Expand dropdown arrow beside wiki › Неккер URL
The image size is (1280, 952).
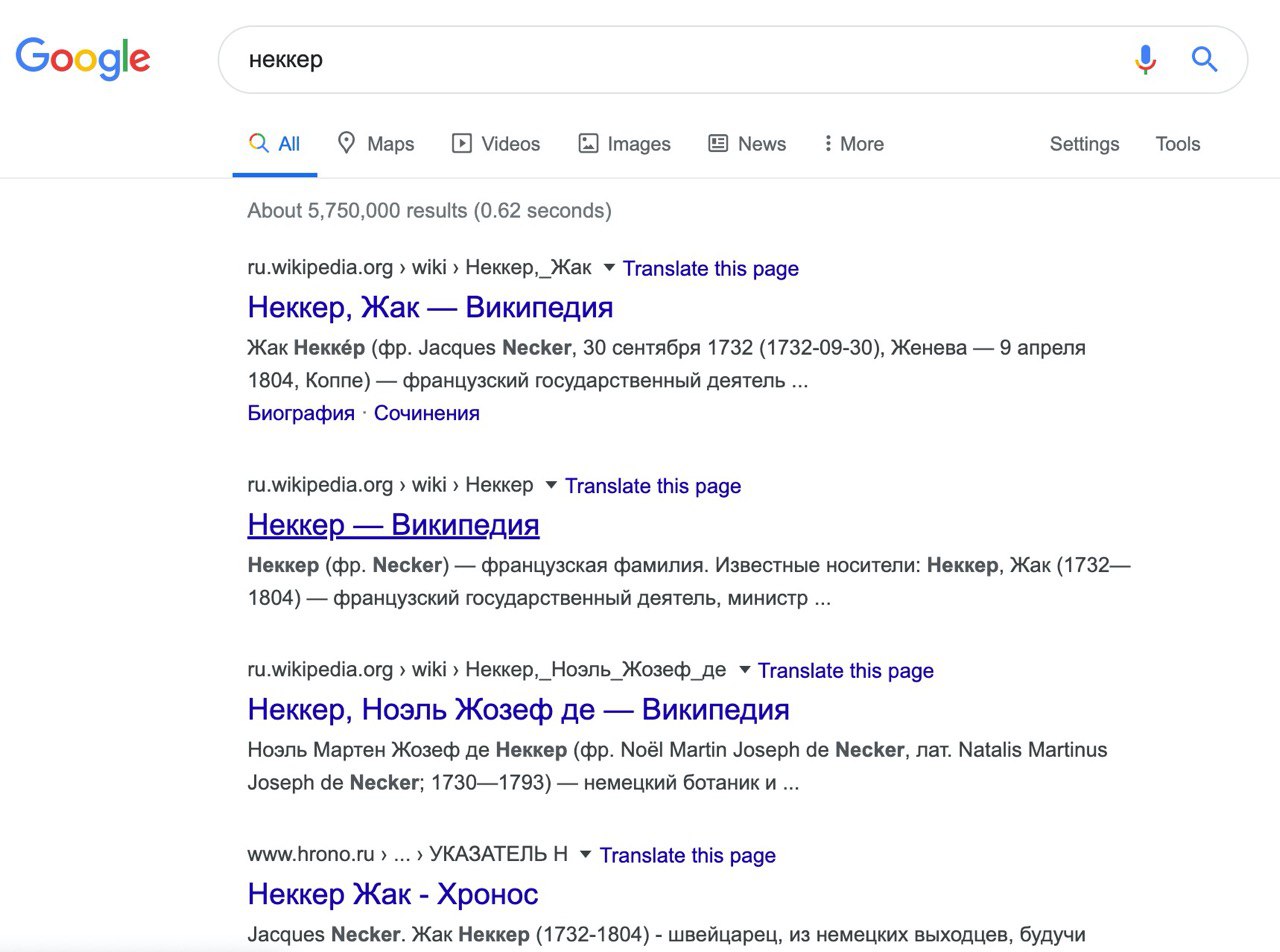551,485
